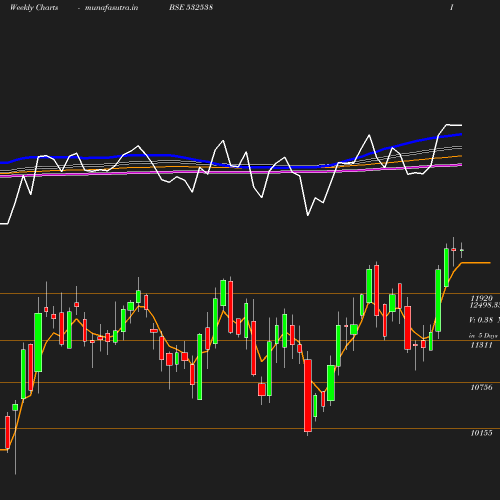Click the 12498.33 price value
The width and height of the screenshot is (500, 500).
click(485, 305)
